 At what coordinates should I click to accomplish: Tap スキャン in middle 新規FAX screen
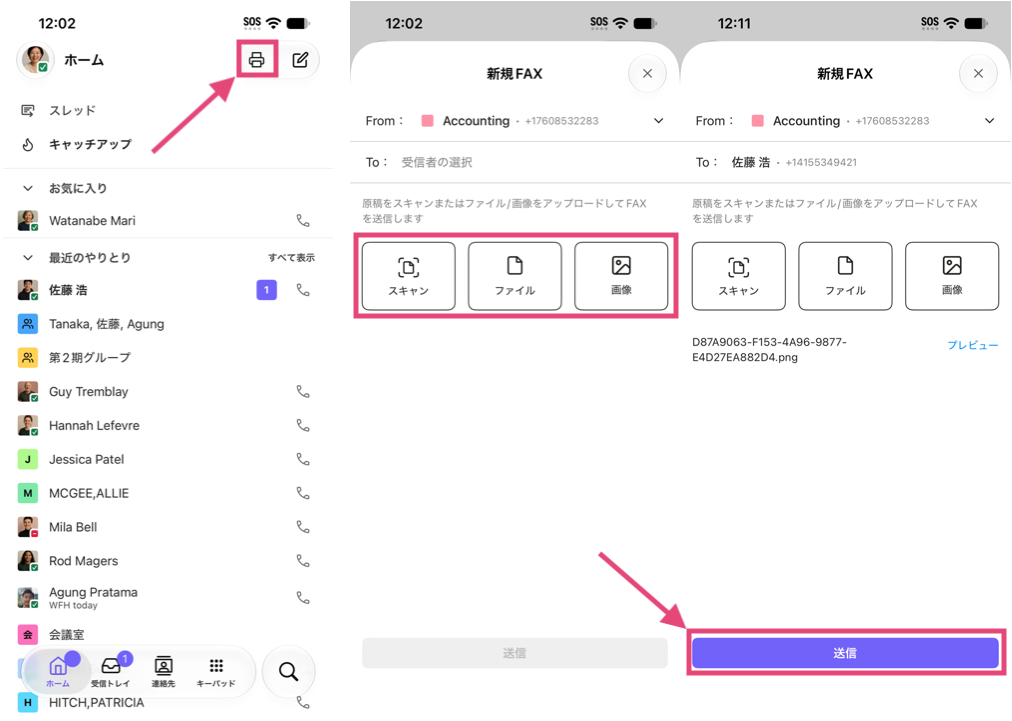point(409,276)
